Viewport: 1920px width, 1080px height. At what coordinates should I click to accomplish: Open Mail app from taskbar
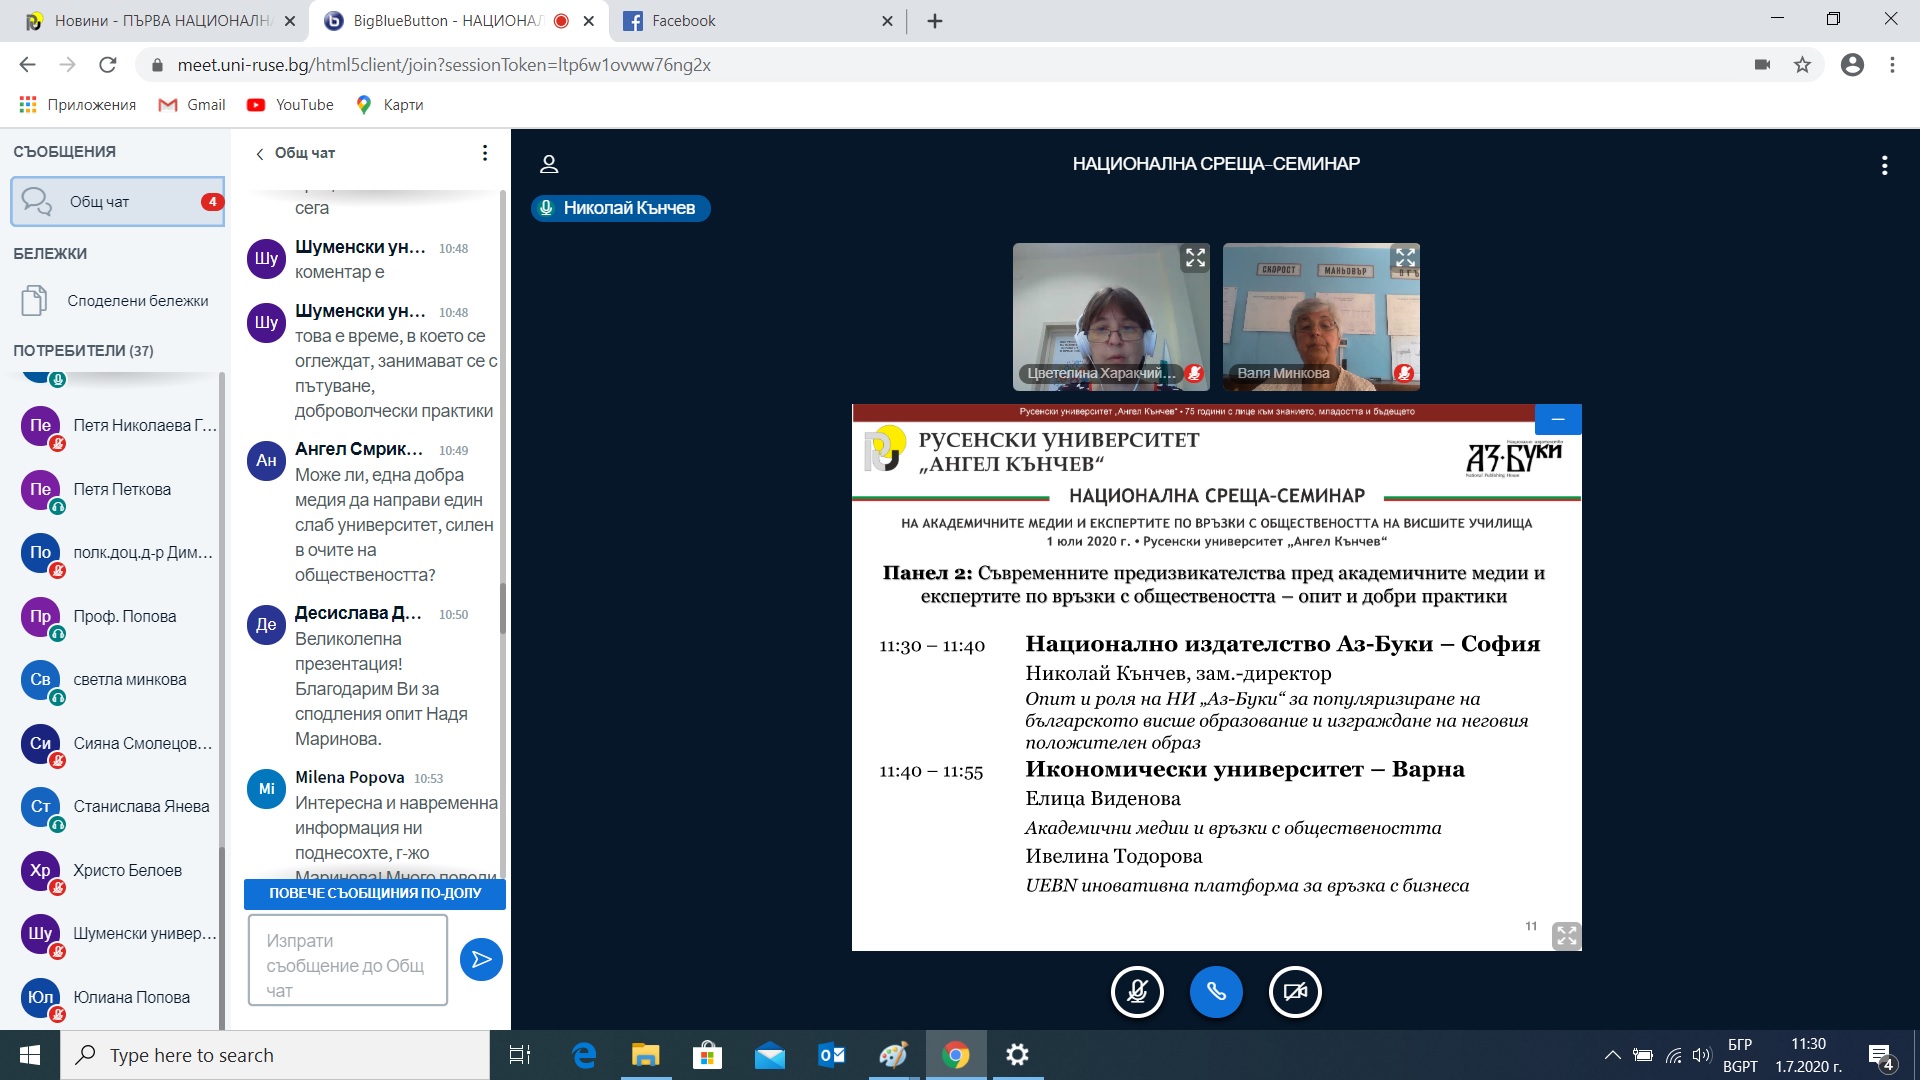tap(769, 1056)
